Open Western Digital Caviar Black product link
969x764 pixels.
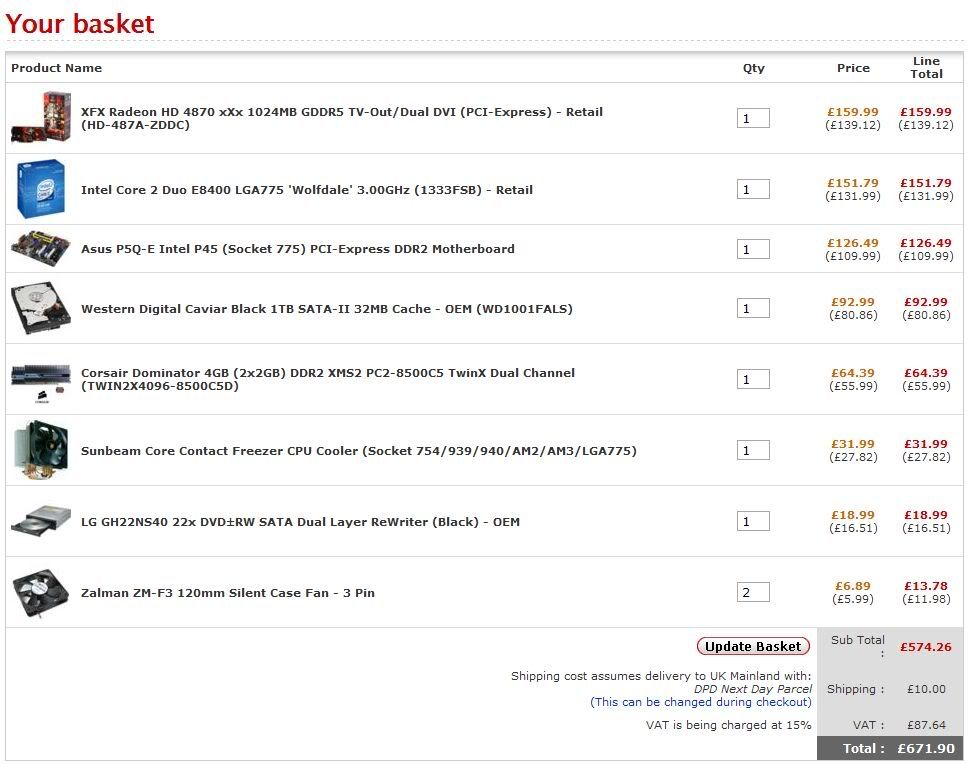click(326, 309)
